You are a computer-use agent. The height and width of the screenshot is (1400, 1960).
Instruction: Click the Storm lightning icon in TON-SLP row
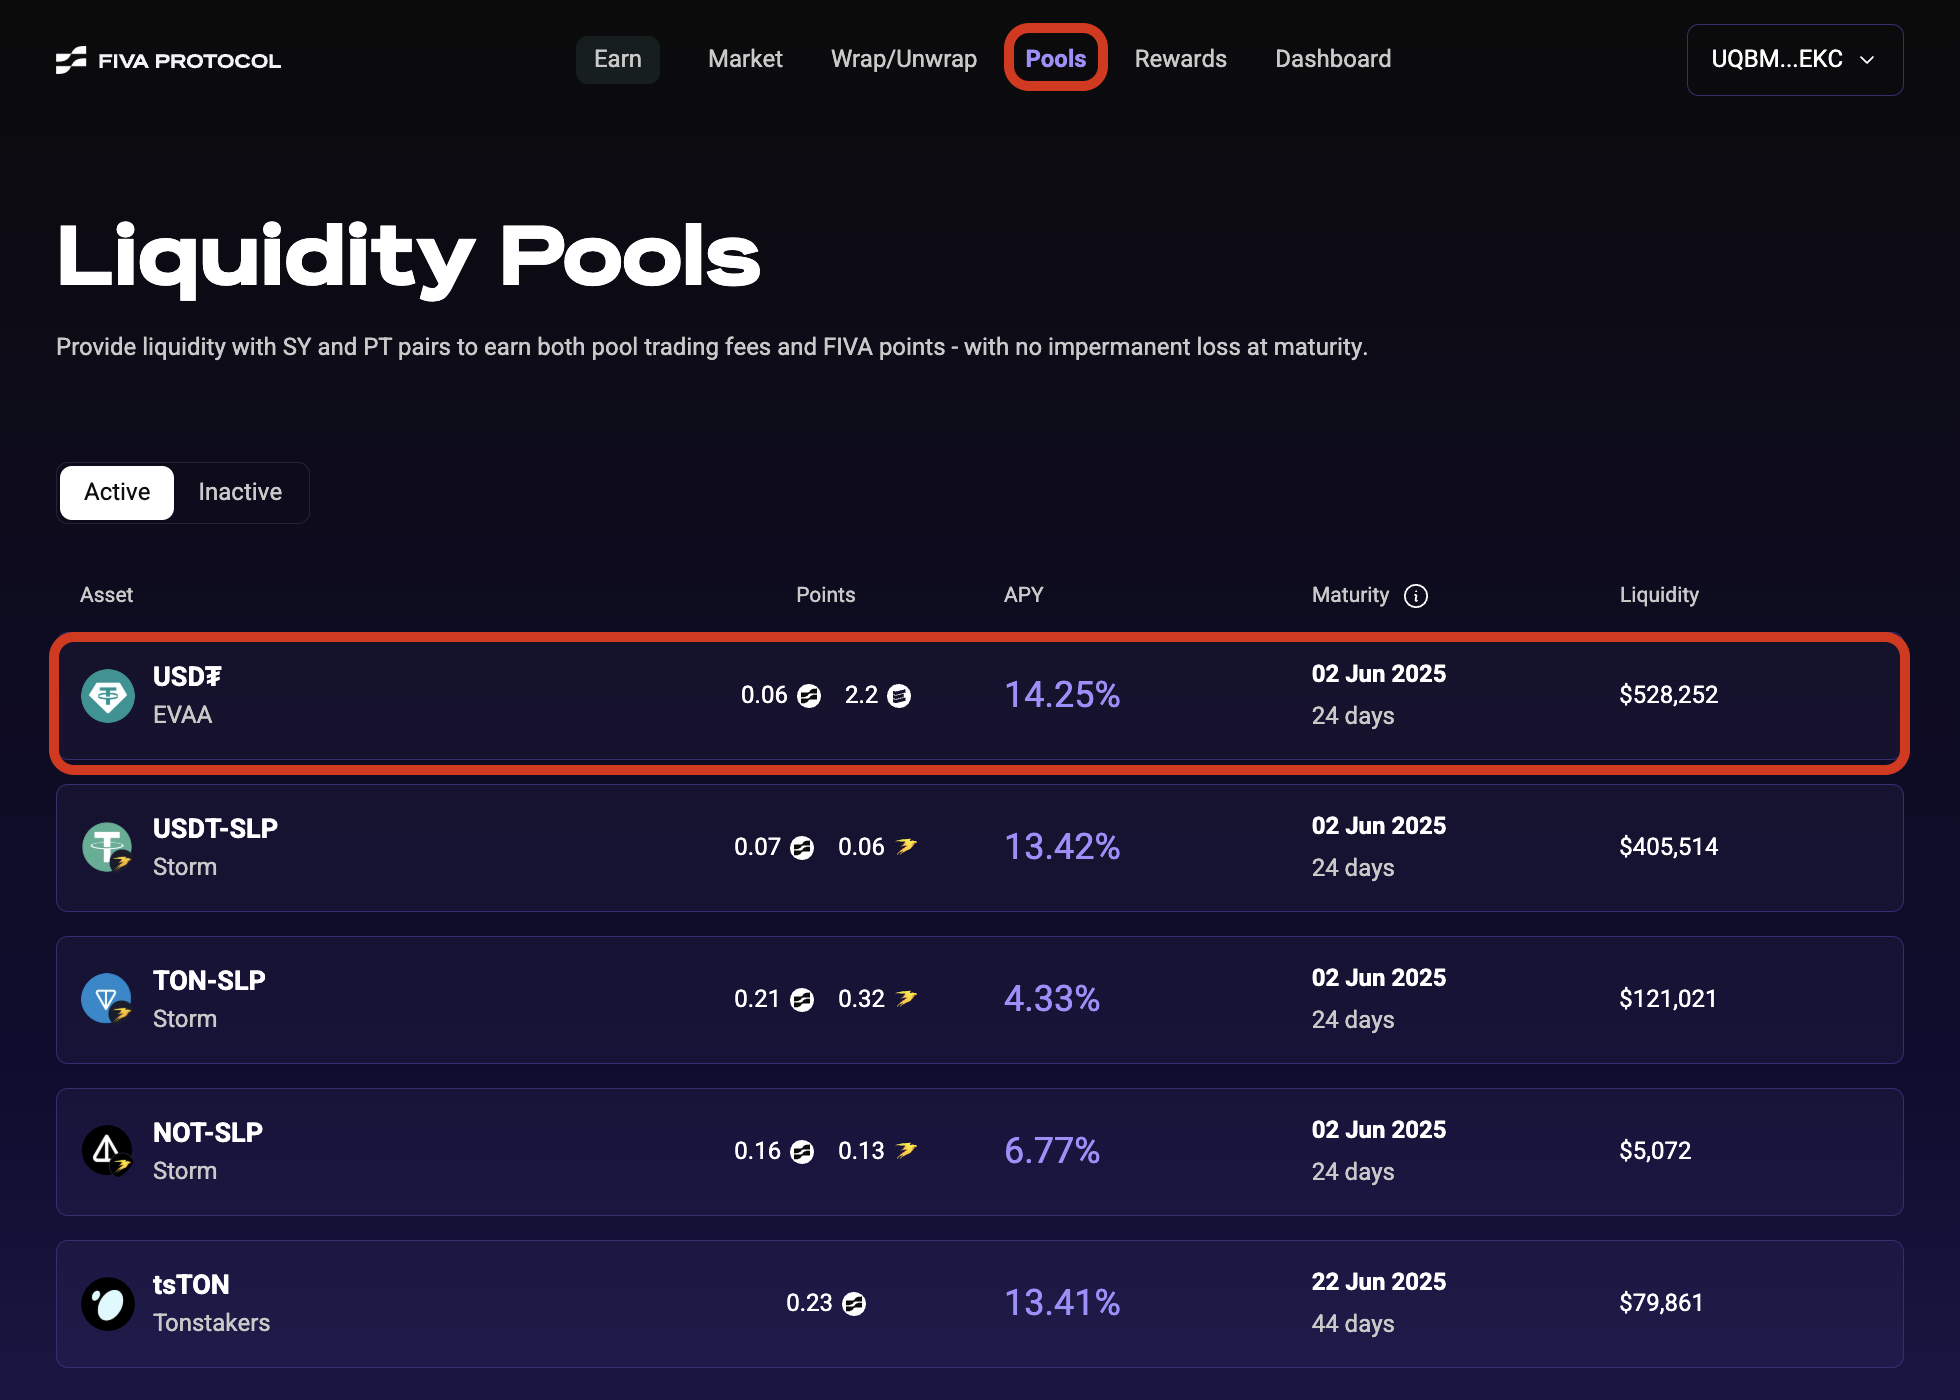906,998
